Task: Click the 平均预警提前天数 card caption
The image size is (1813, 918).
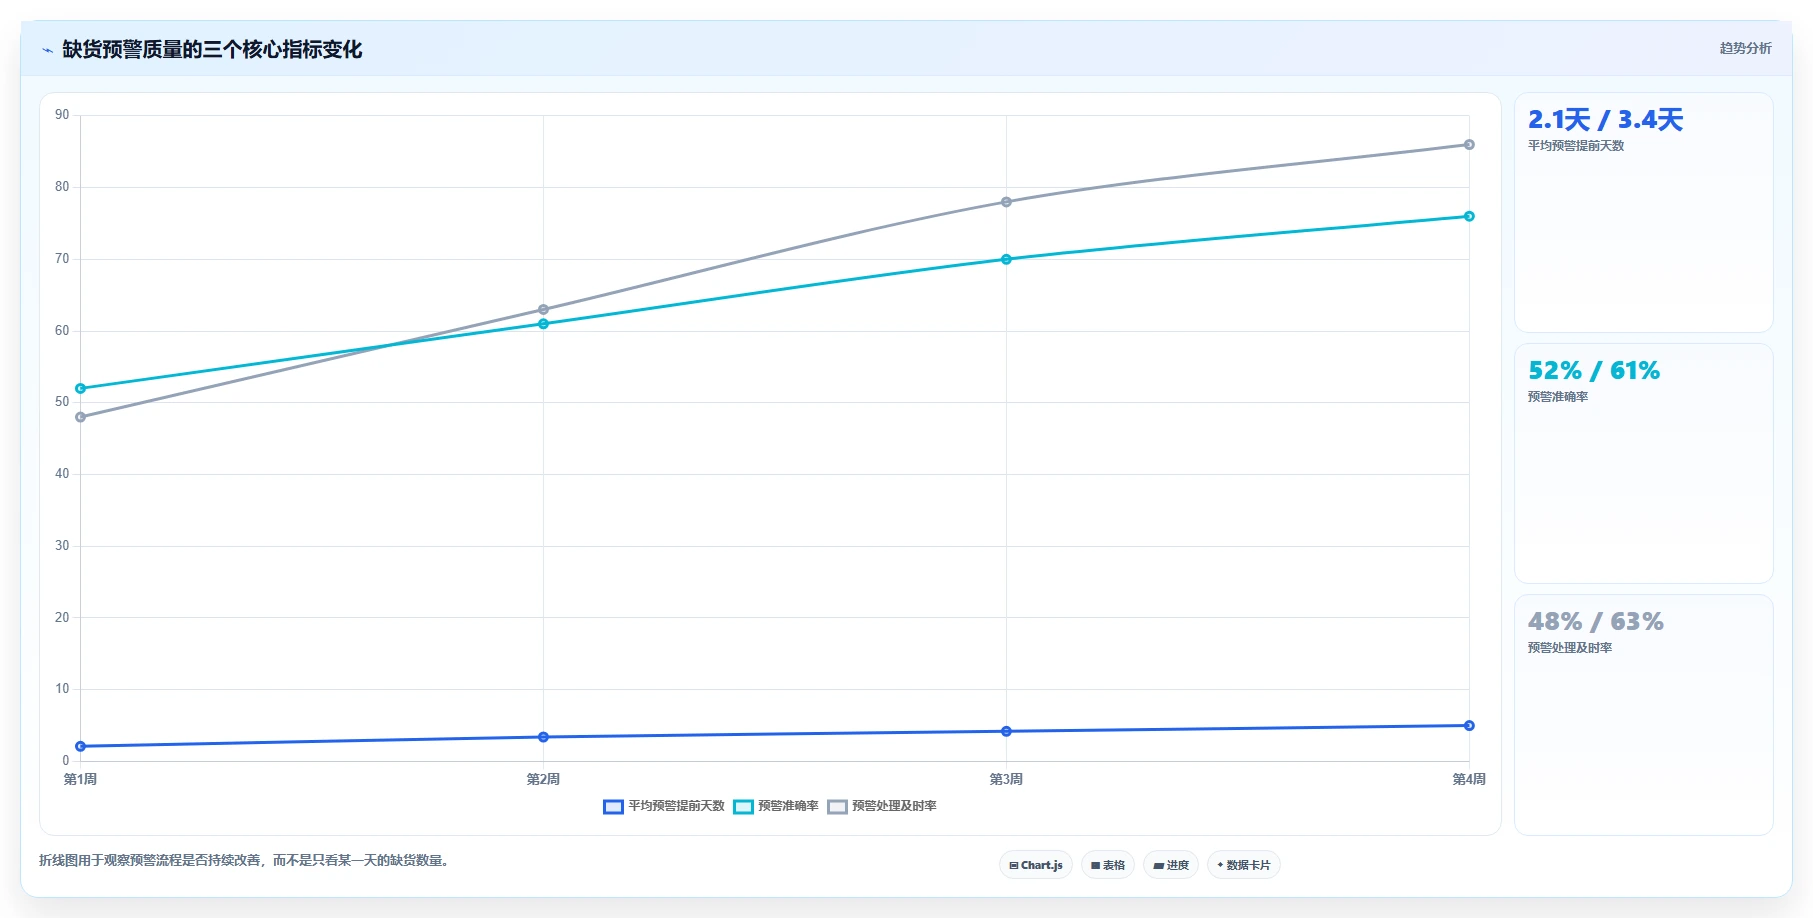Action: [x=1576, y=146]
